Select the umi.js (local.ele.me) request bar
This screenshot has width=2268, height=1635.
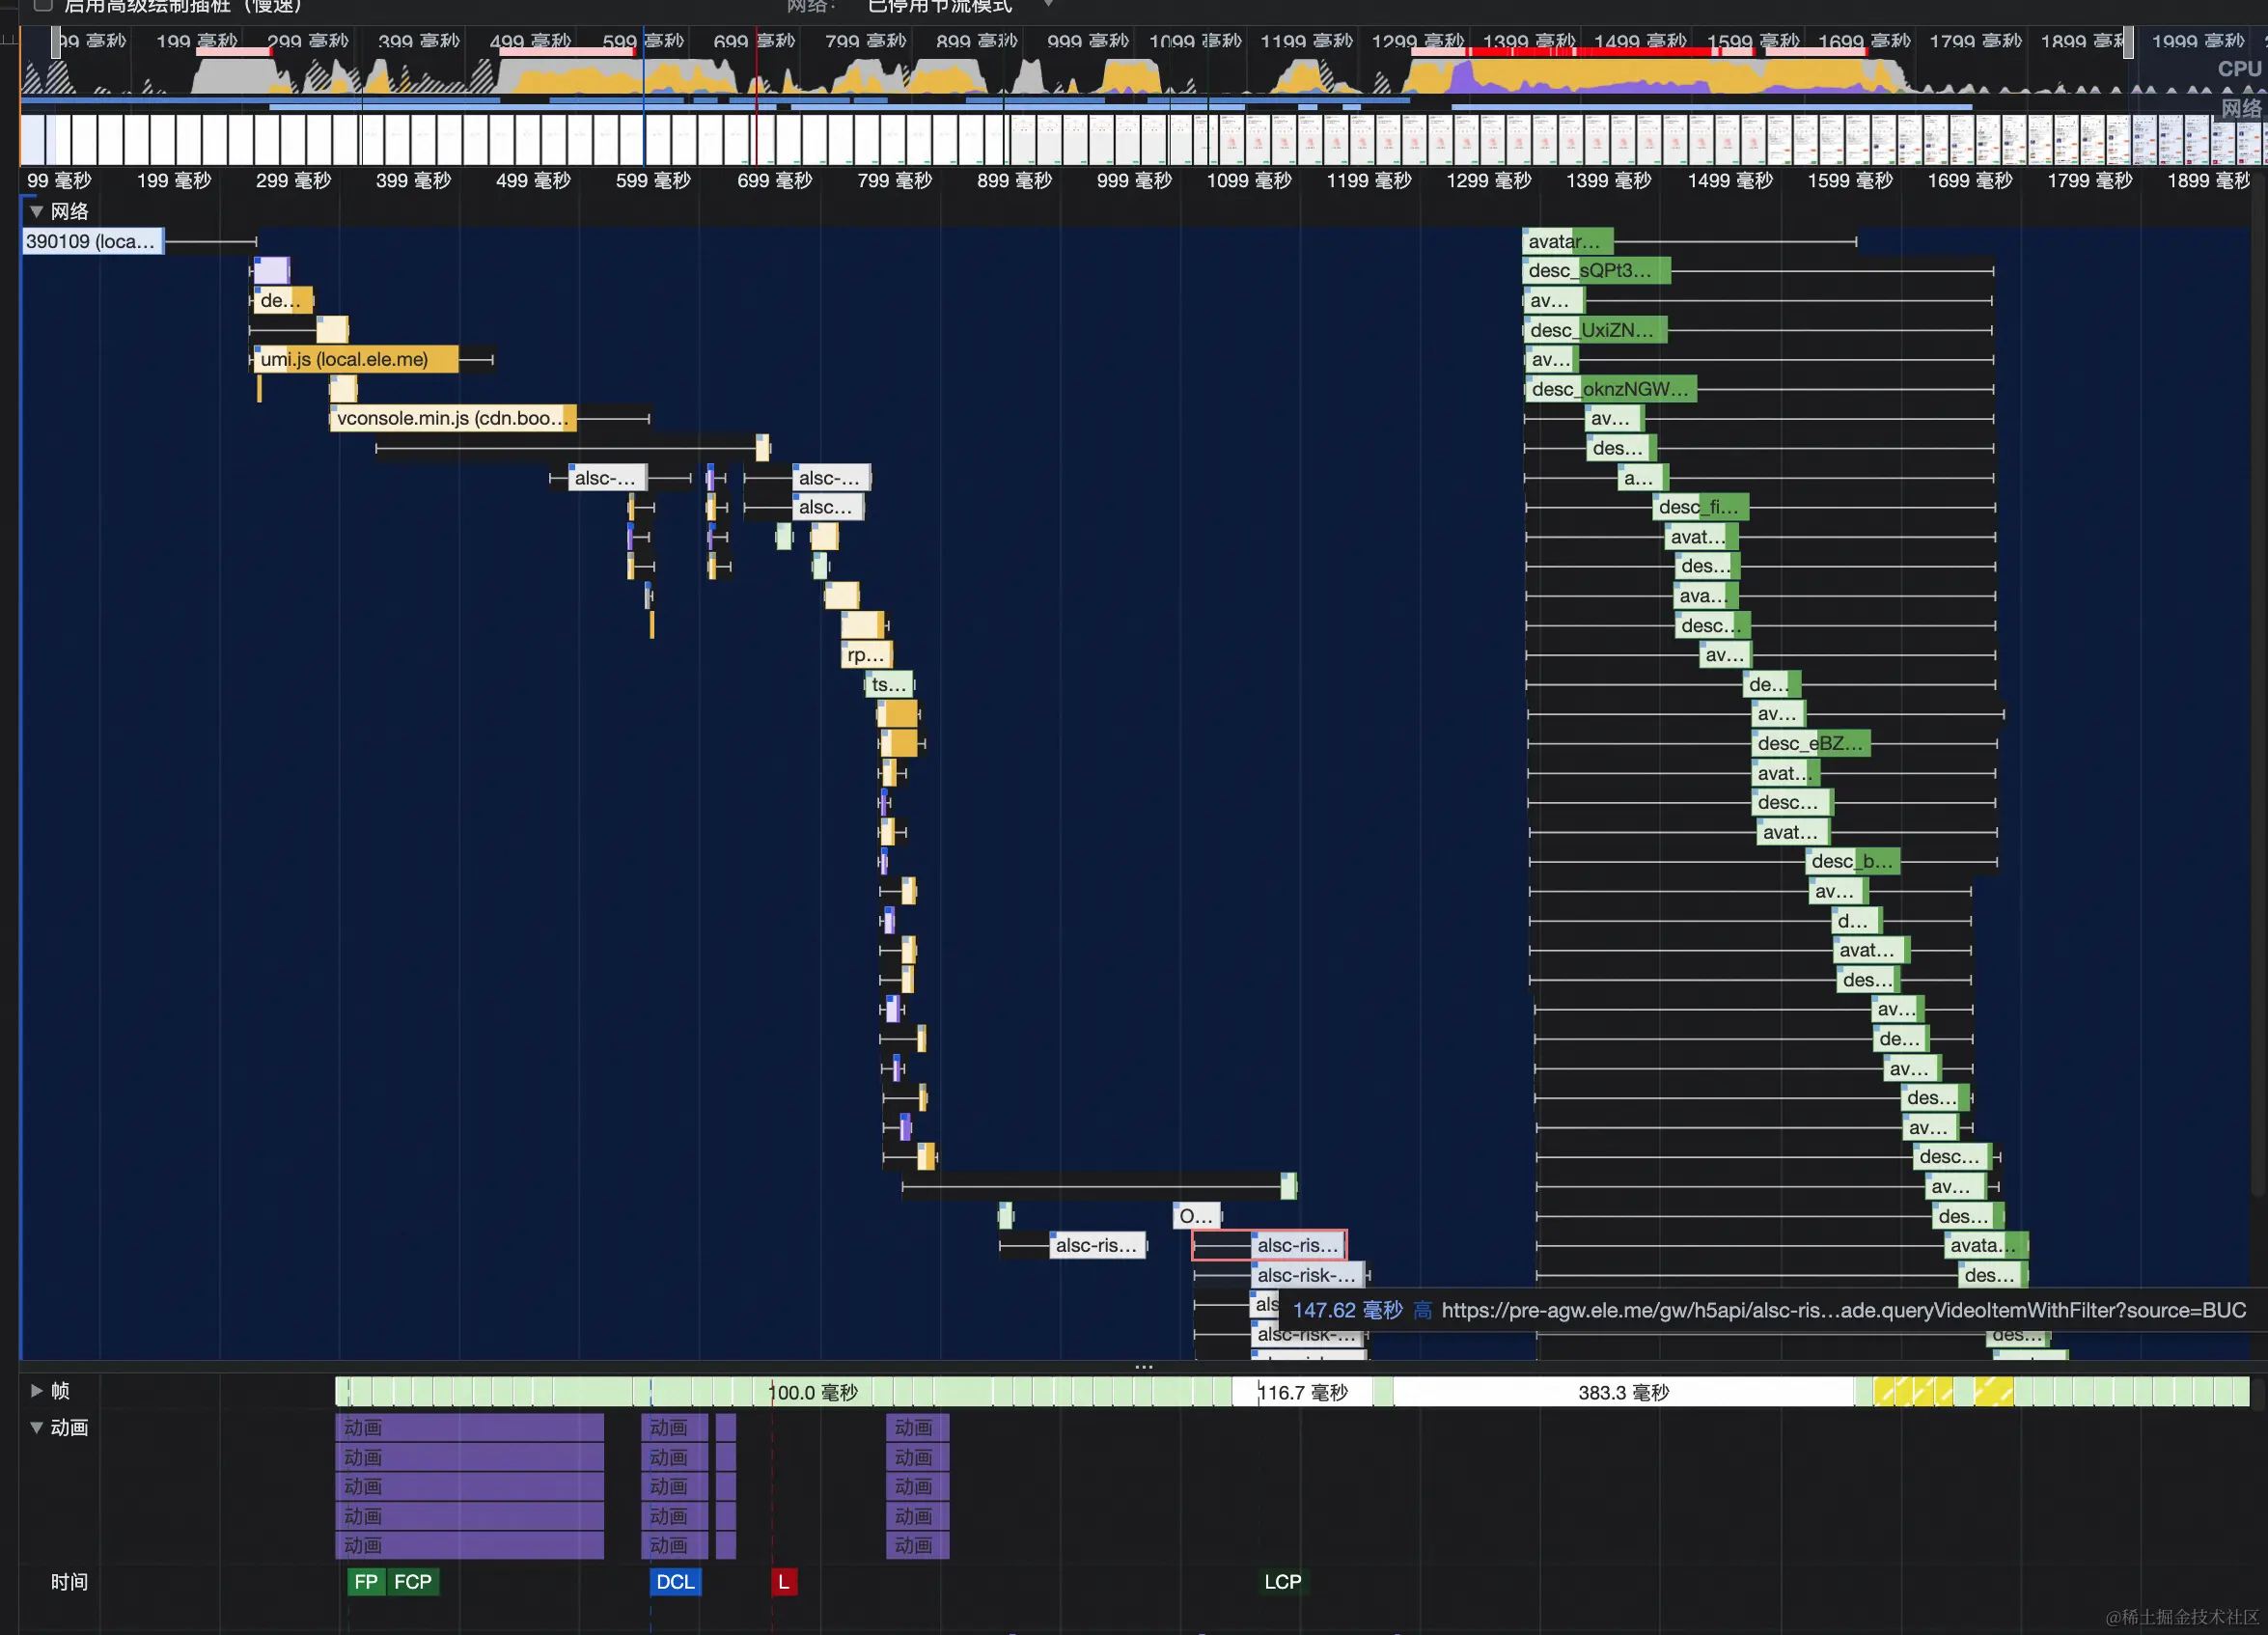pyautogui.click(x=355, y=359)
